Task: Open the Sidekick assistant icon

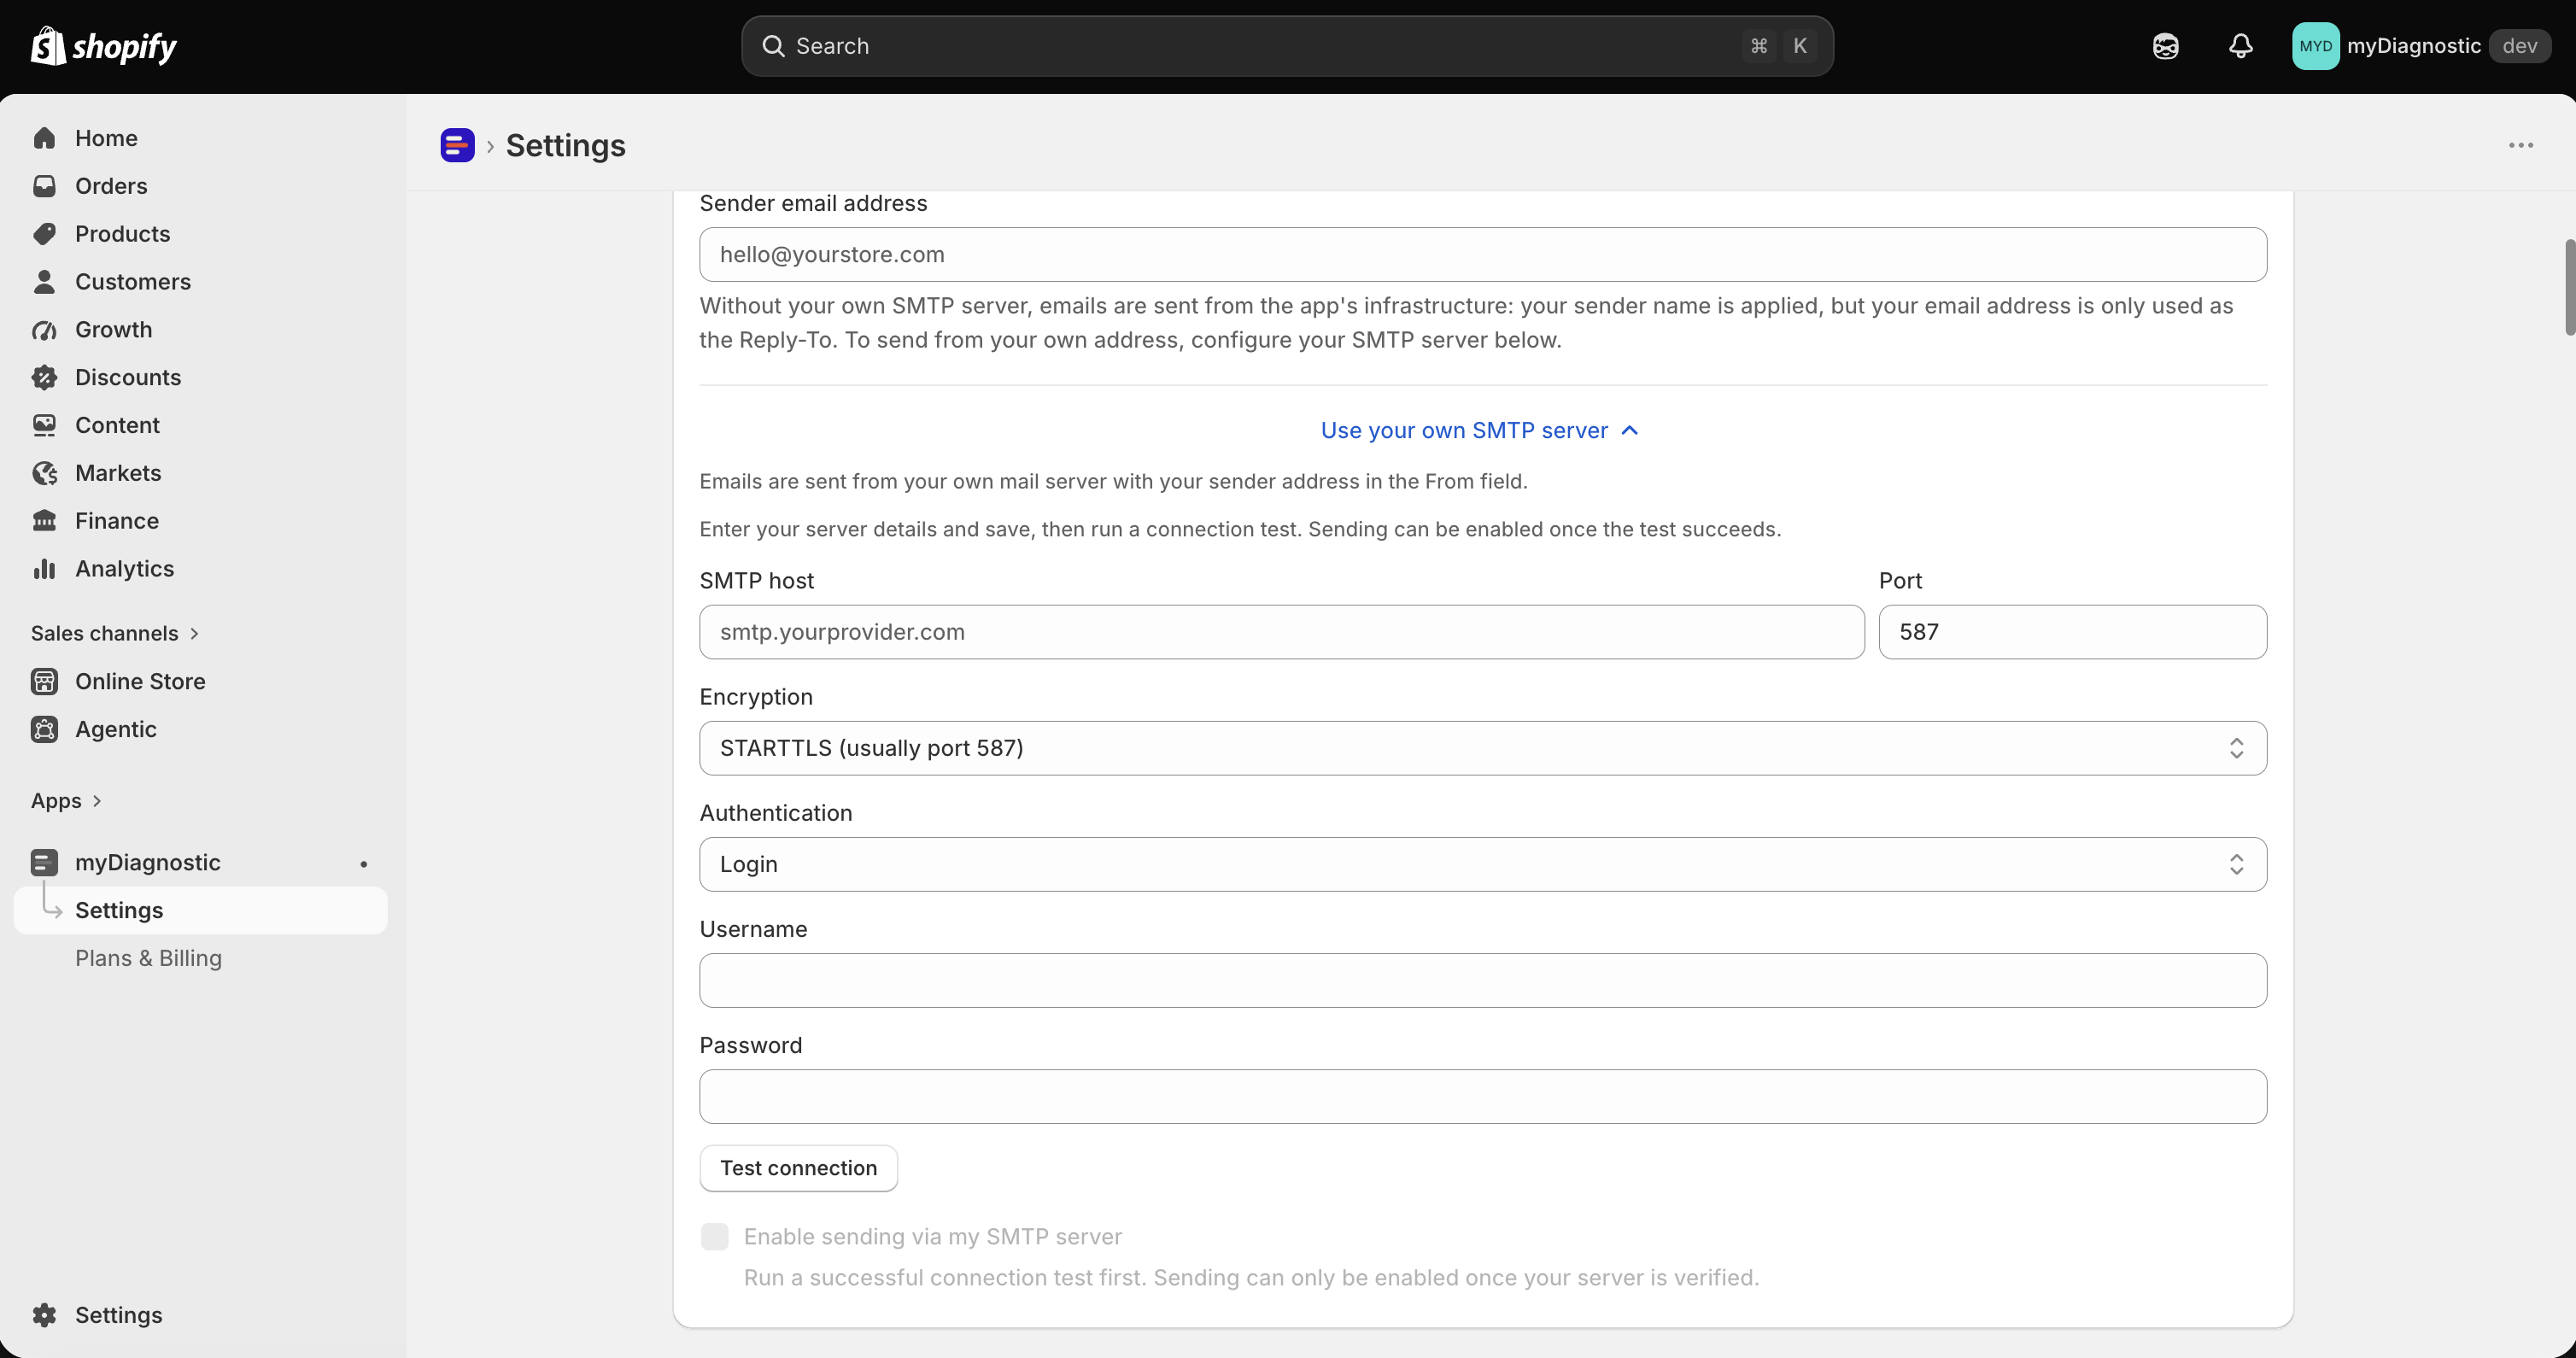Action: 2165,46
